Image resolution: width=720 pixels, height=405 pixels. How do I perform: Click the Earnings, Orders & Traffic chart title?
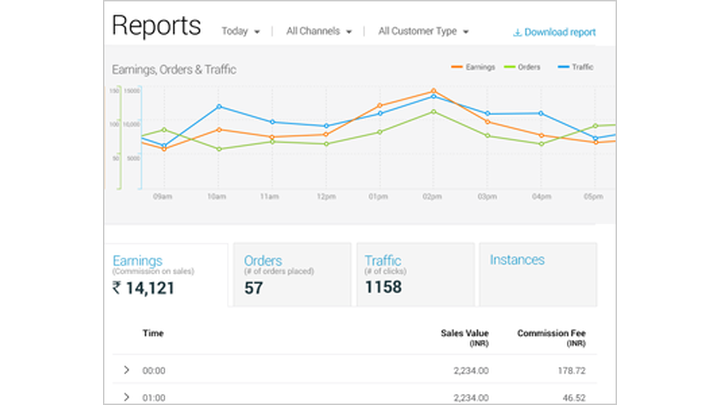pyautogui.click(x=174, y=70)
